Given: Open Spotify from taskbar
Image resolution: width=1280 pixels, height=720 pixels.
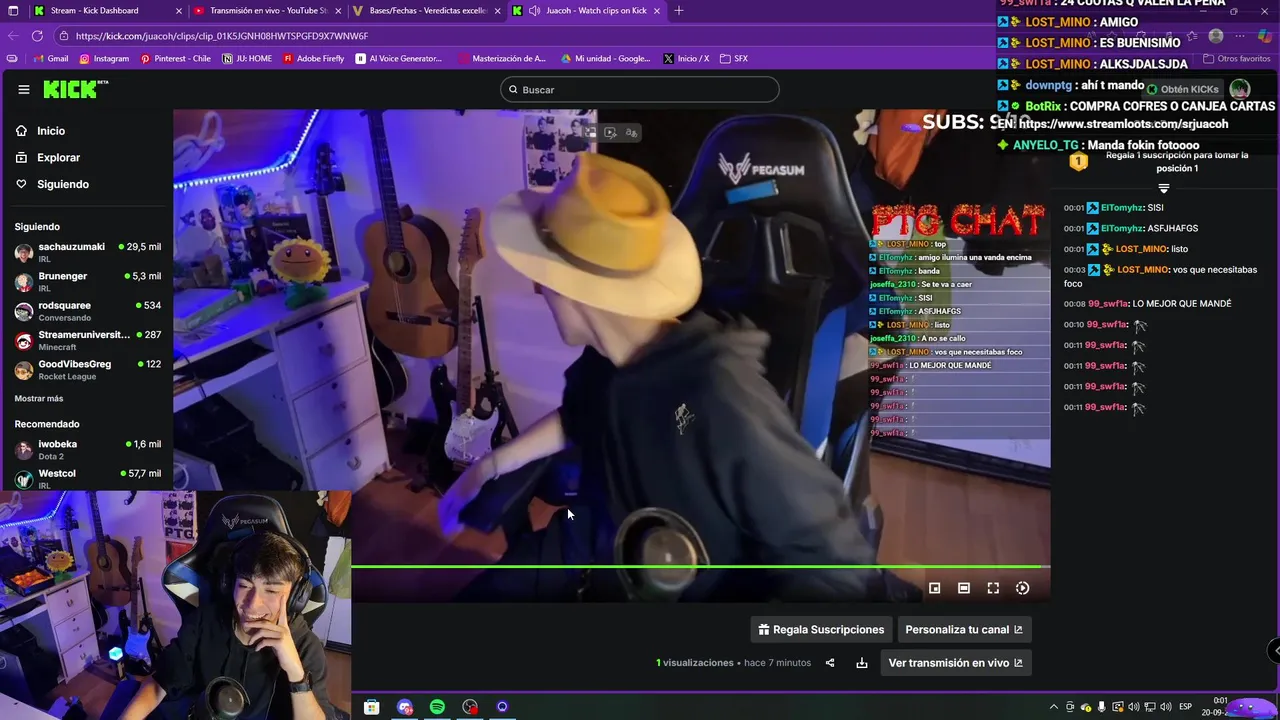Looking at the screenshot, I should click(x=437, y=707).
